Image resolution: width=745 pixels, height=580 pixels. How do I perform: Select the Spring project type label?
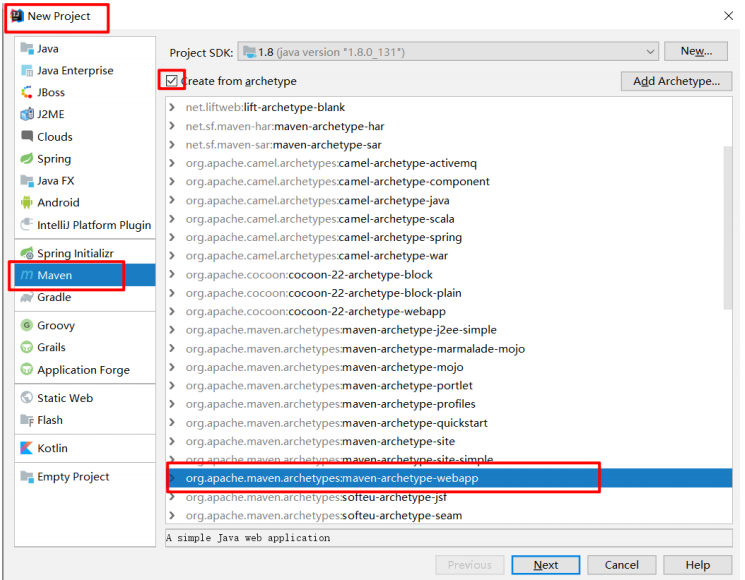pyautogui.click(x=54, y=159)
